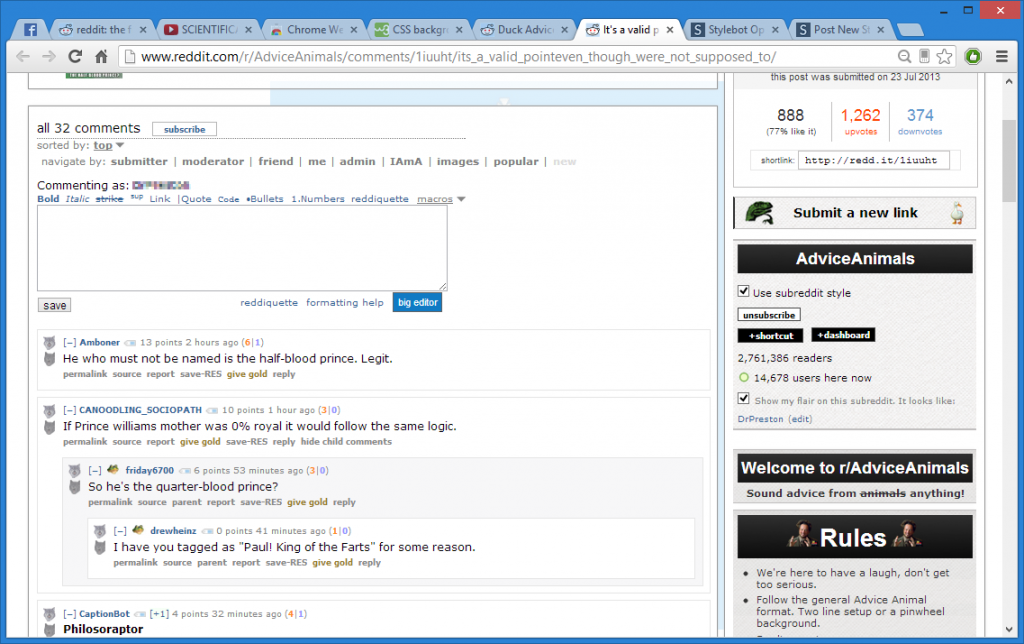Expand the macros dropdown in comment toolbar
Screen dimensions: 1024x644
click(441, 199)
